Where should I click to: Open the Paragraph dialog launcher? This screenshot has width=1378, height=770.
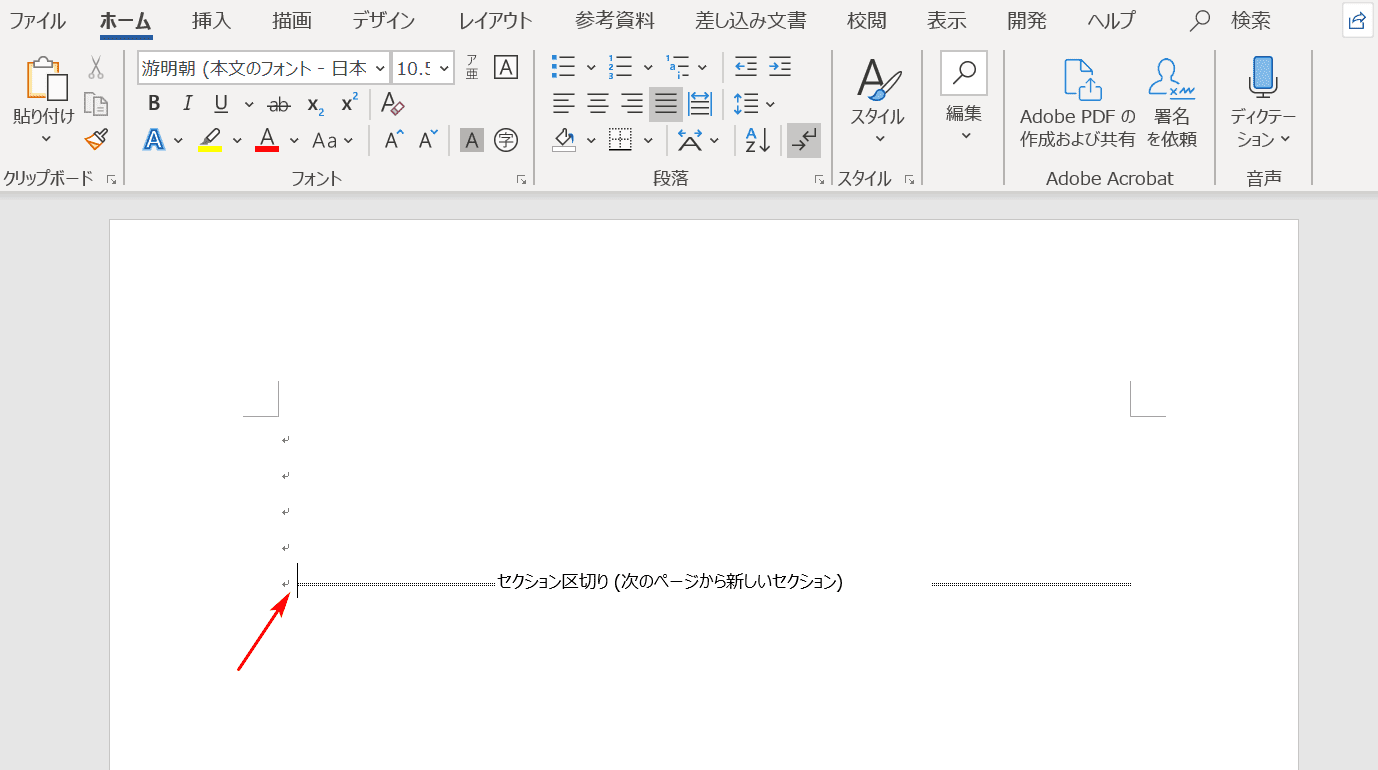pyautogui.click(x=819, y=180)
